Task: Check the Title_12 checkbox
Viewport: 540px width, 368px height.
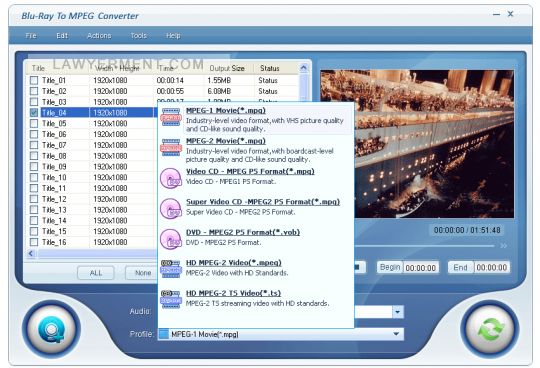Action: pos(34,199)
